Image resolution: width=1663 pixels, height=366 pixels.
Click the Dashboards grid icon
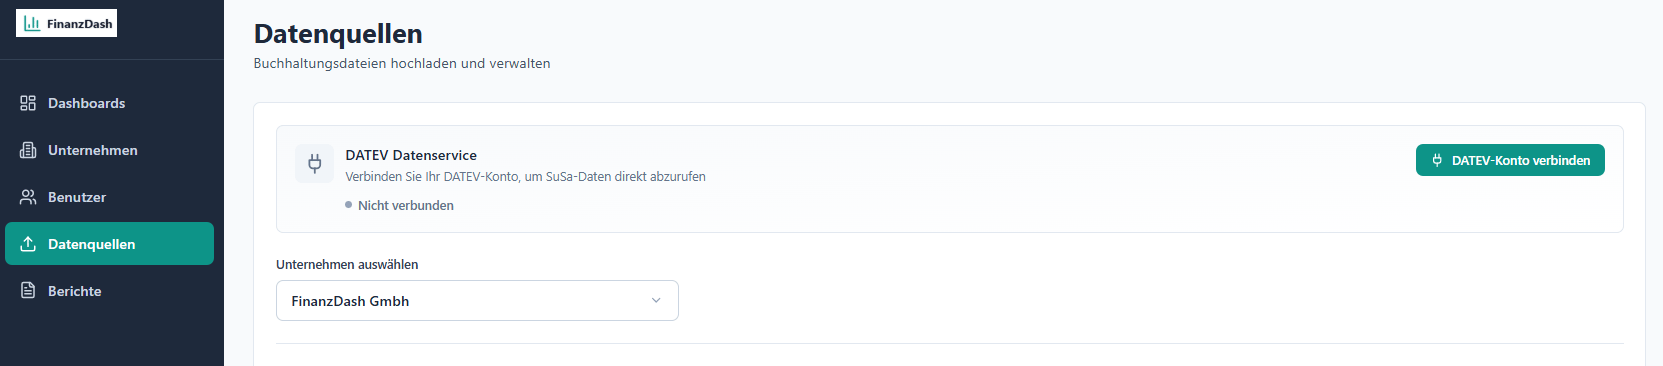tap(28, 103)
